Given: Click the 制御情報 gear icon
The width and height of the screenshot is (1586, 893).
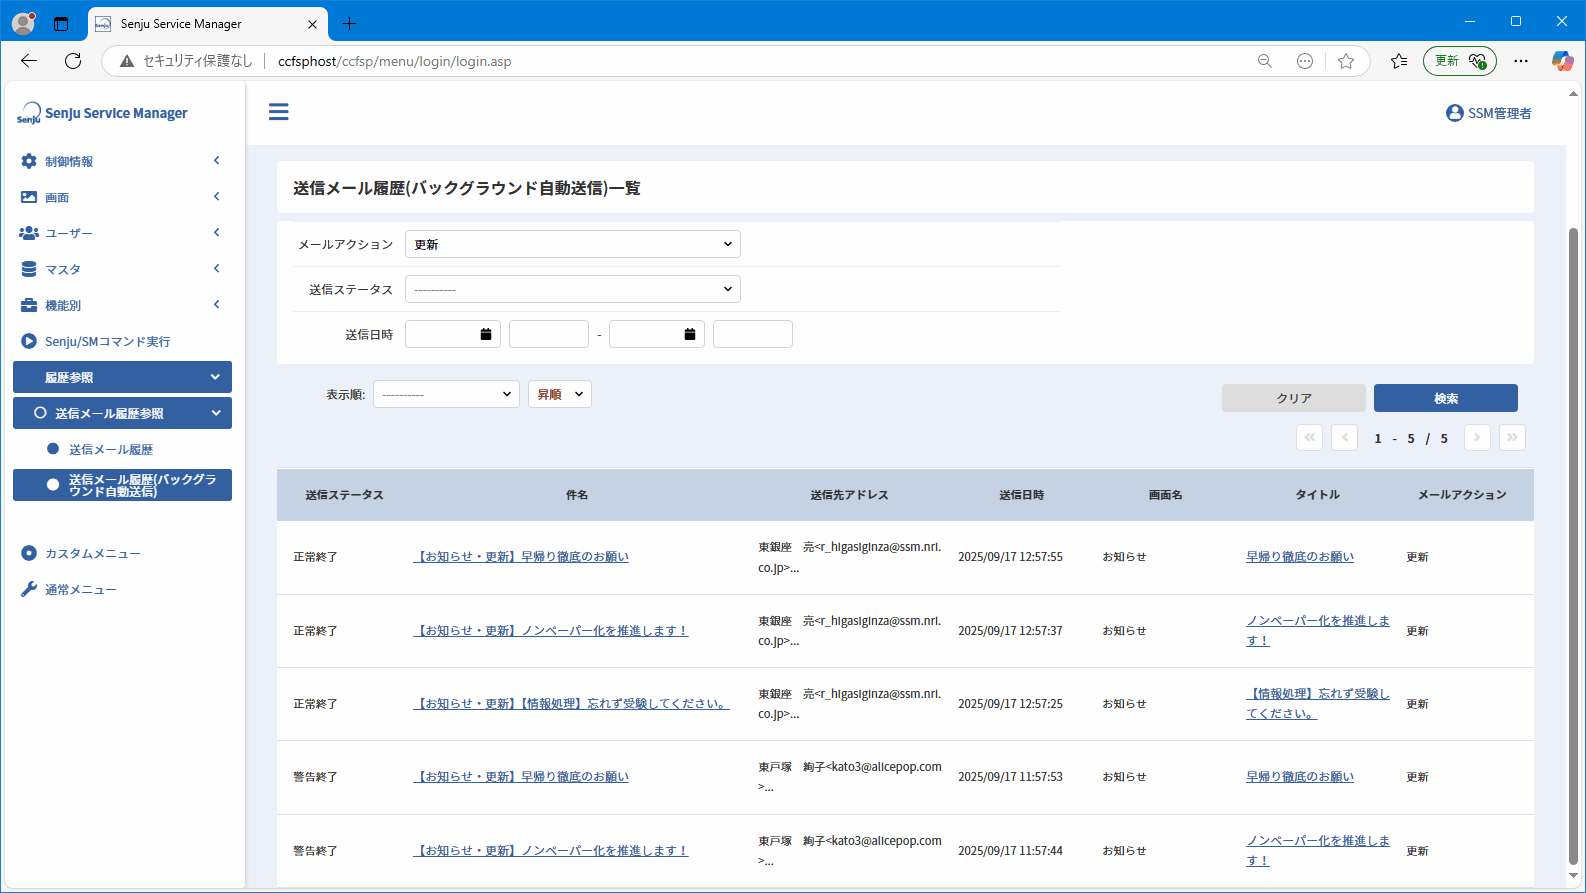Looking at the screenshot, I should [29, 161].
